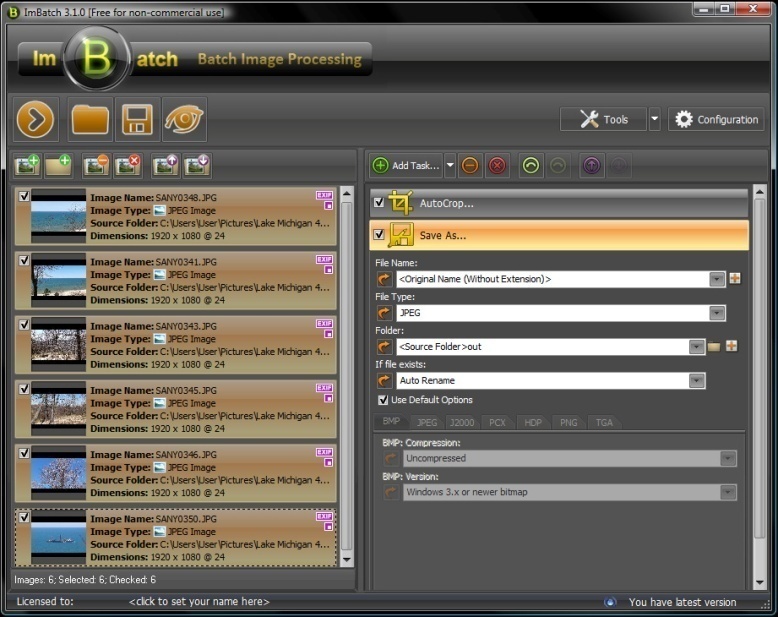This screenshot has height=617, width=778.
Task: Disable the Use Default Options checkbox
Action: [x=383, y=400]
